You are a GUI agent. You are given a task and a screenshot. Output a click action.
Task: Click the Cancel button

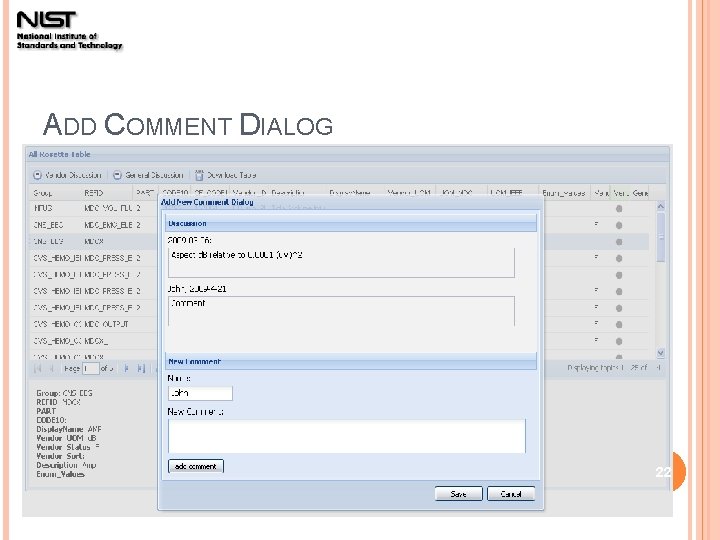[x=511, y=494]
